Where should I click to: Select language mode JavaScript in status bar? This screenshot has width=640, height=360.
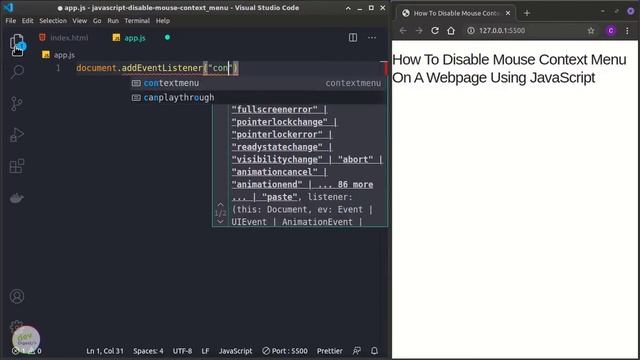pos(236,351)
